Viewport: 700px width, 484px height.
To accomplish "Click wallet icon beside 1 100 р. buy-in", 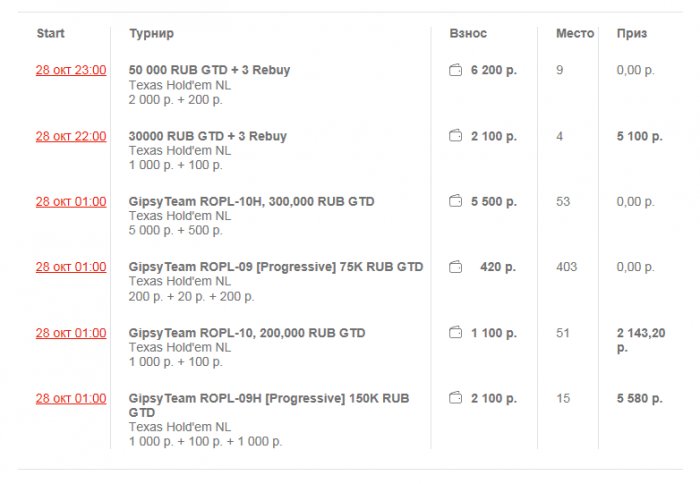I will tap(455, 332).
